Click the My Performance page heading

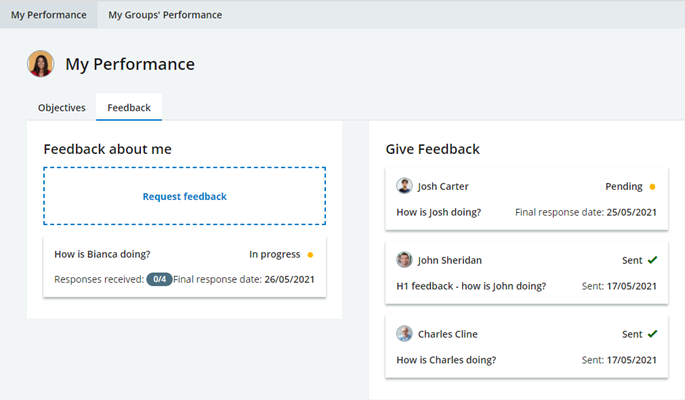(130, 64)
